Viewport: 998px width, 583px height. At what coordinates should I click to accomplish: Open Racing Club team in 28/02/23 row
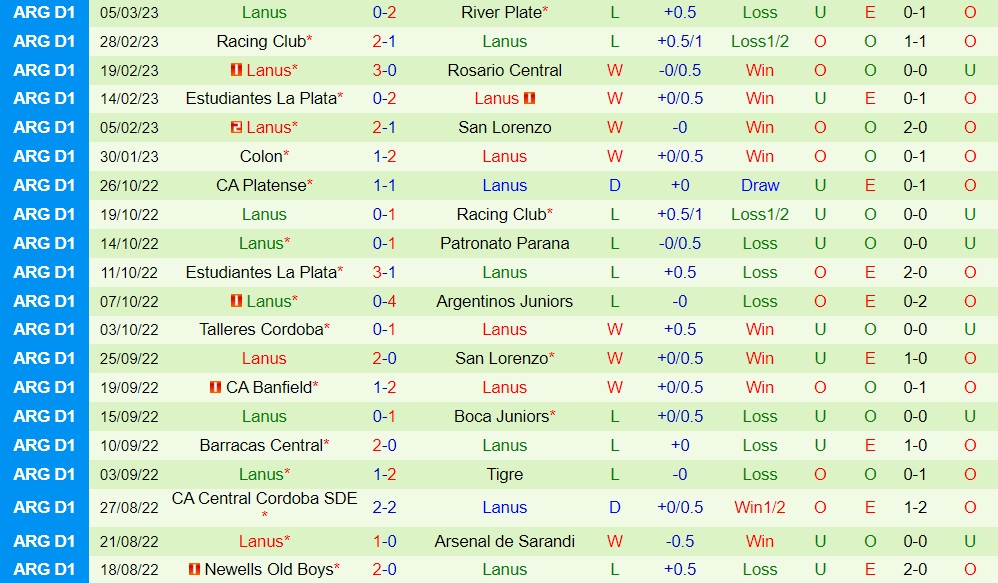point(260,41)
